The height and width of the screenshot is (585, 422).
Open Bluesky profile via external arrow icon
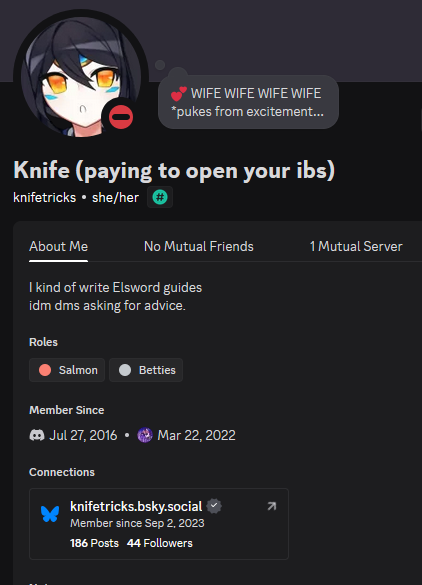click(x=272, y=506)
